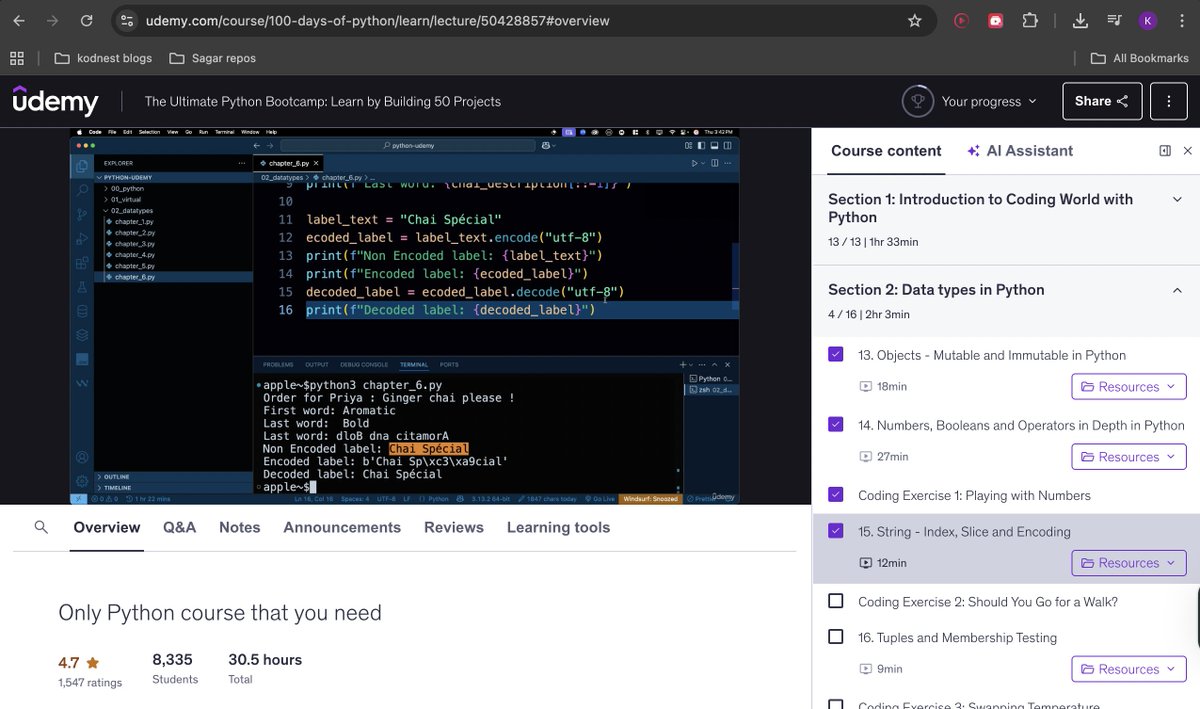Open Resources dropdown for lecture 14
1200x709 pixels.
(x=1129, y=457)
